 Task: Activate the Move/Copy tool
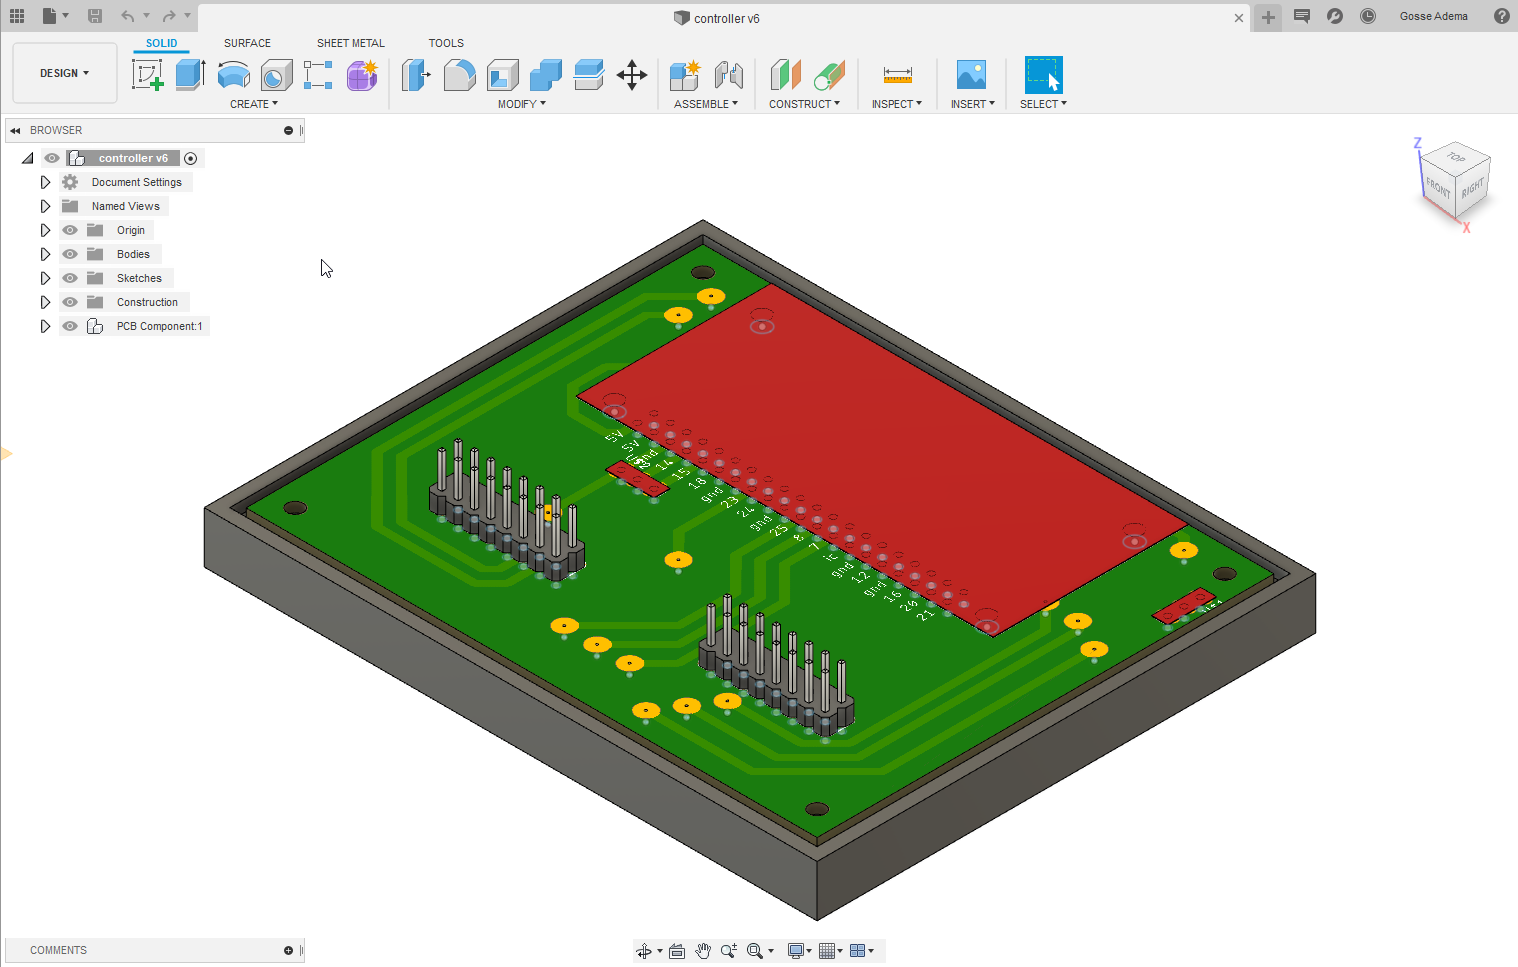(632, 75)
